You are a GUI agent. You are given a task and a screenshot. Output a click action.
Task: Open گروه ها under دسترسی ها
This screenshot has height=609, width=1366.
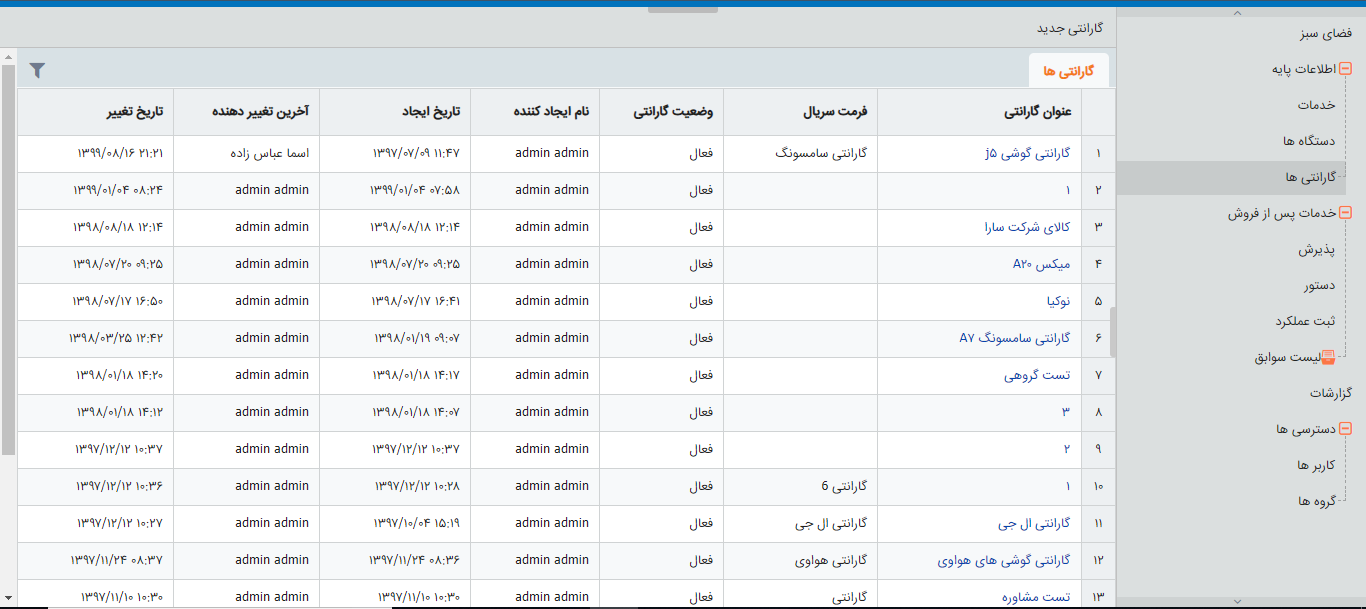point(1317,501)
